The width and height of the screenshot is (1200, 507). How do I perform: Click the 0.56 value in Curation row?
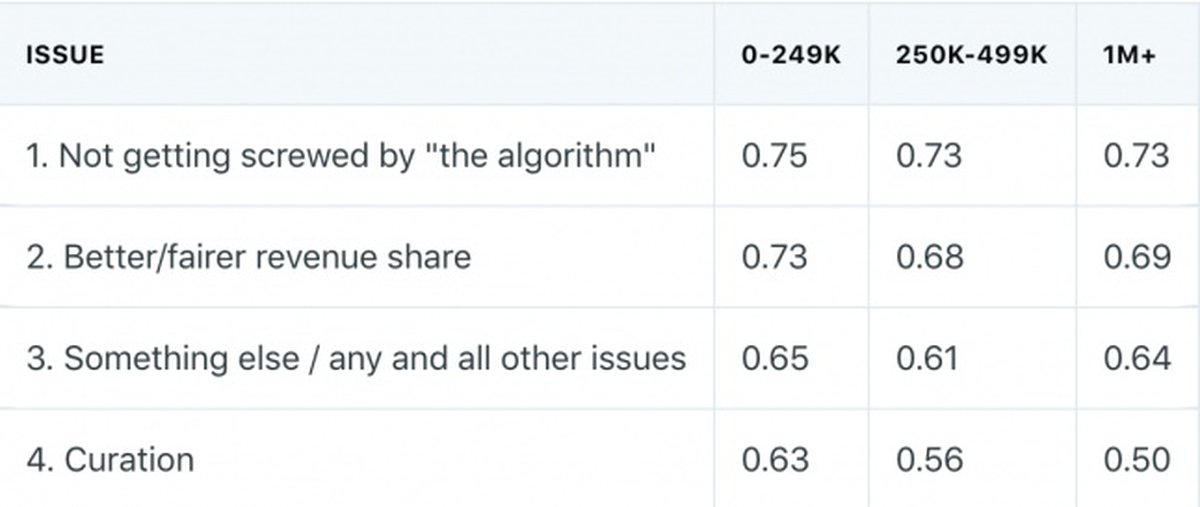[929, 460]
